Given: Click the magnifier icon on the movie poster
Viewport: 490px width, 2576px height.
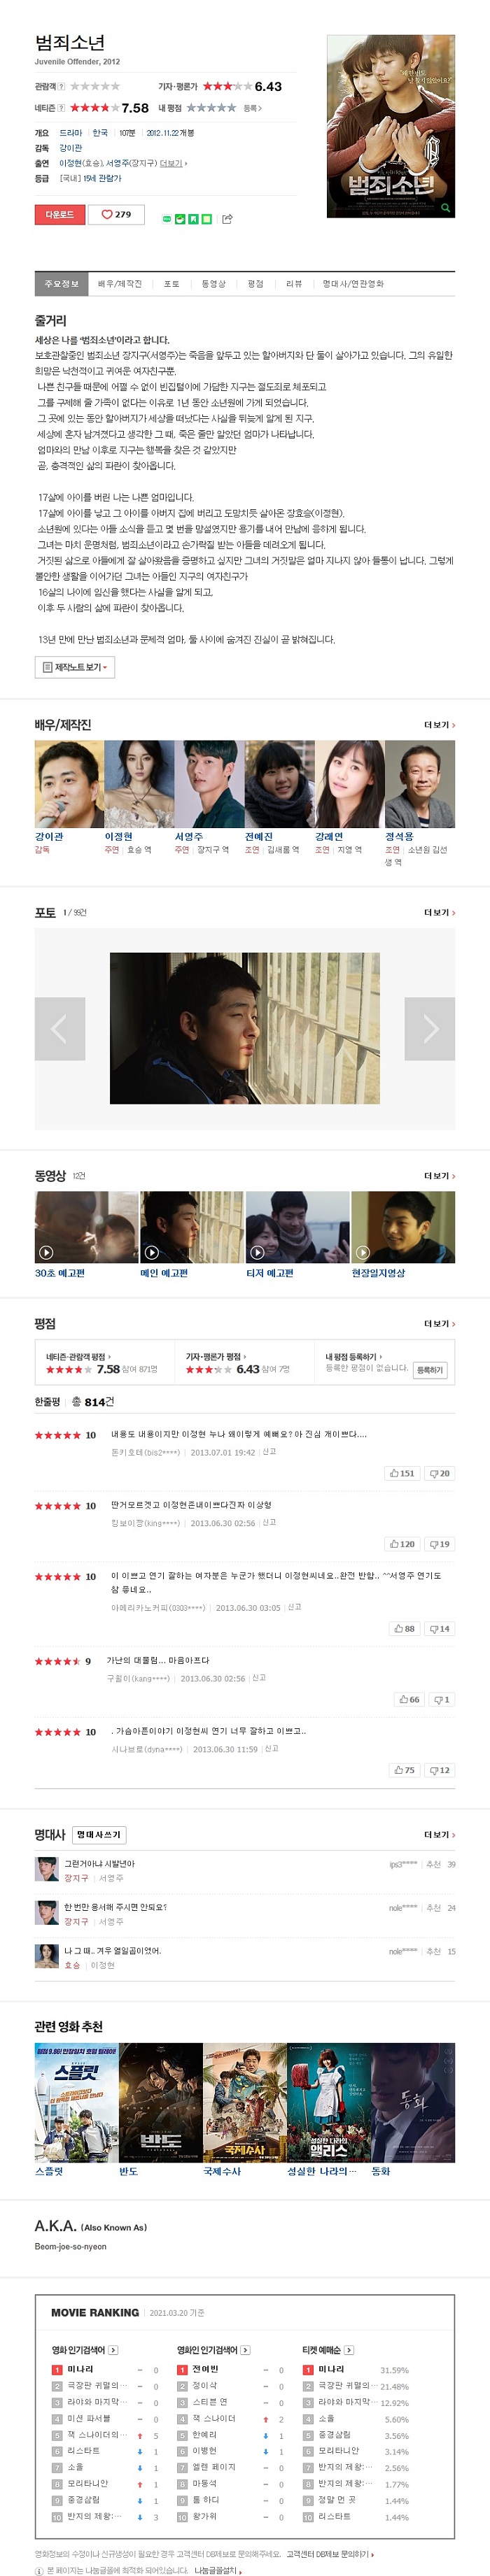Looking at the screenshot, I should tap(446, 209).
